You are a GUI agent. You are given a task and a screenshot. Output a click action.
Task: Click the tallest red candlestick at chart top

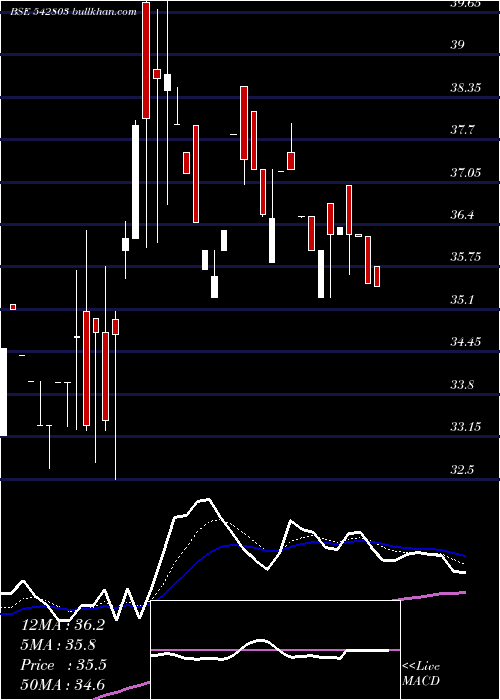click(x=146, y=60)
